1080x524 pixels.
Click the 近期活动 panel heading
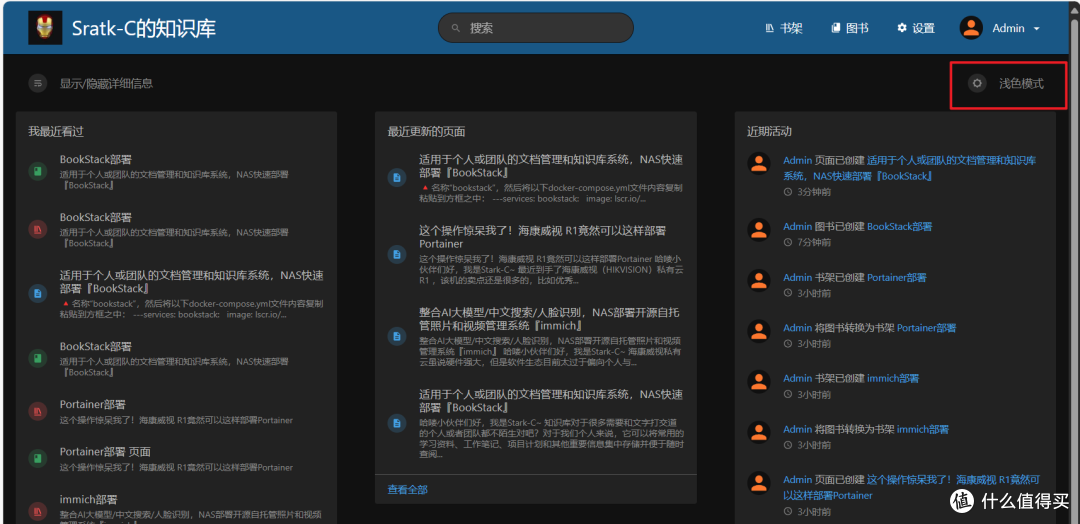(x=769, y=131)
